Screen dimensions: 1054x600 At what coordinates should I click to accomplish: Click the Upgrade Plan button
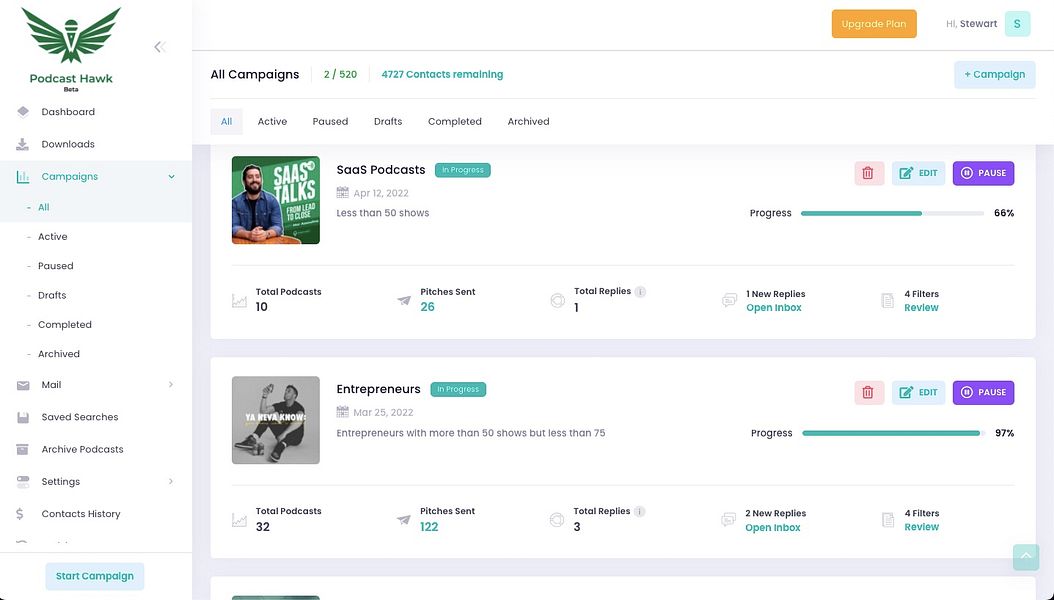coord(874,24)
